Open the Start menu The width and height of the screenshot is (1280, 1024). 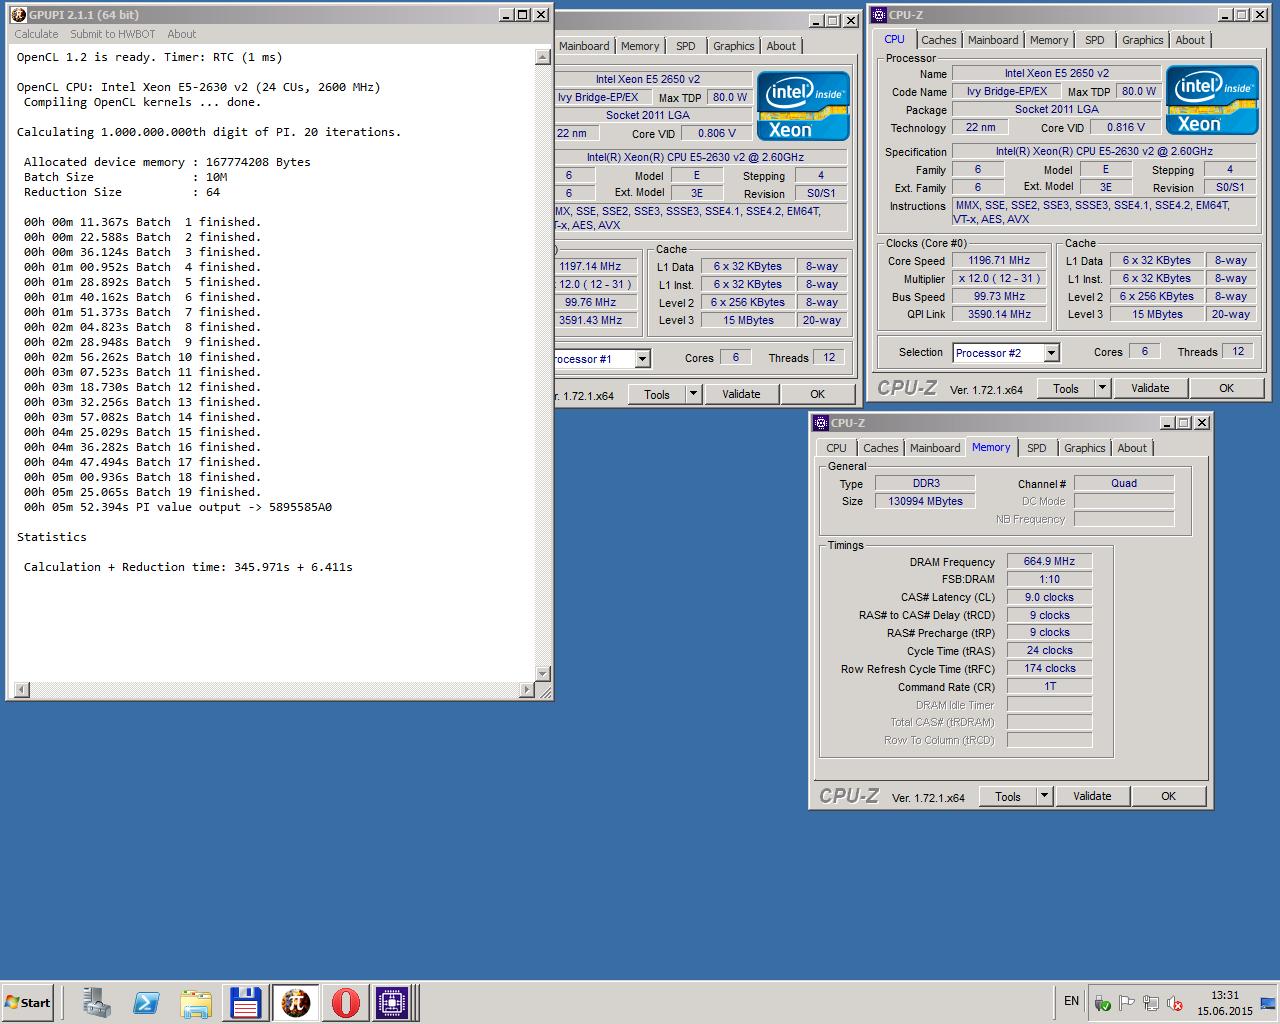(x=28, y=1002)
